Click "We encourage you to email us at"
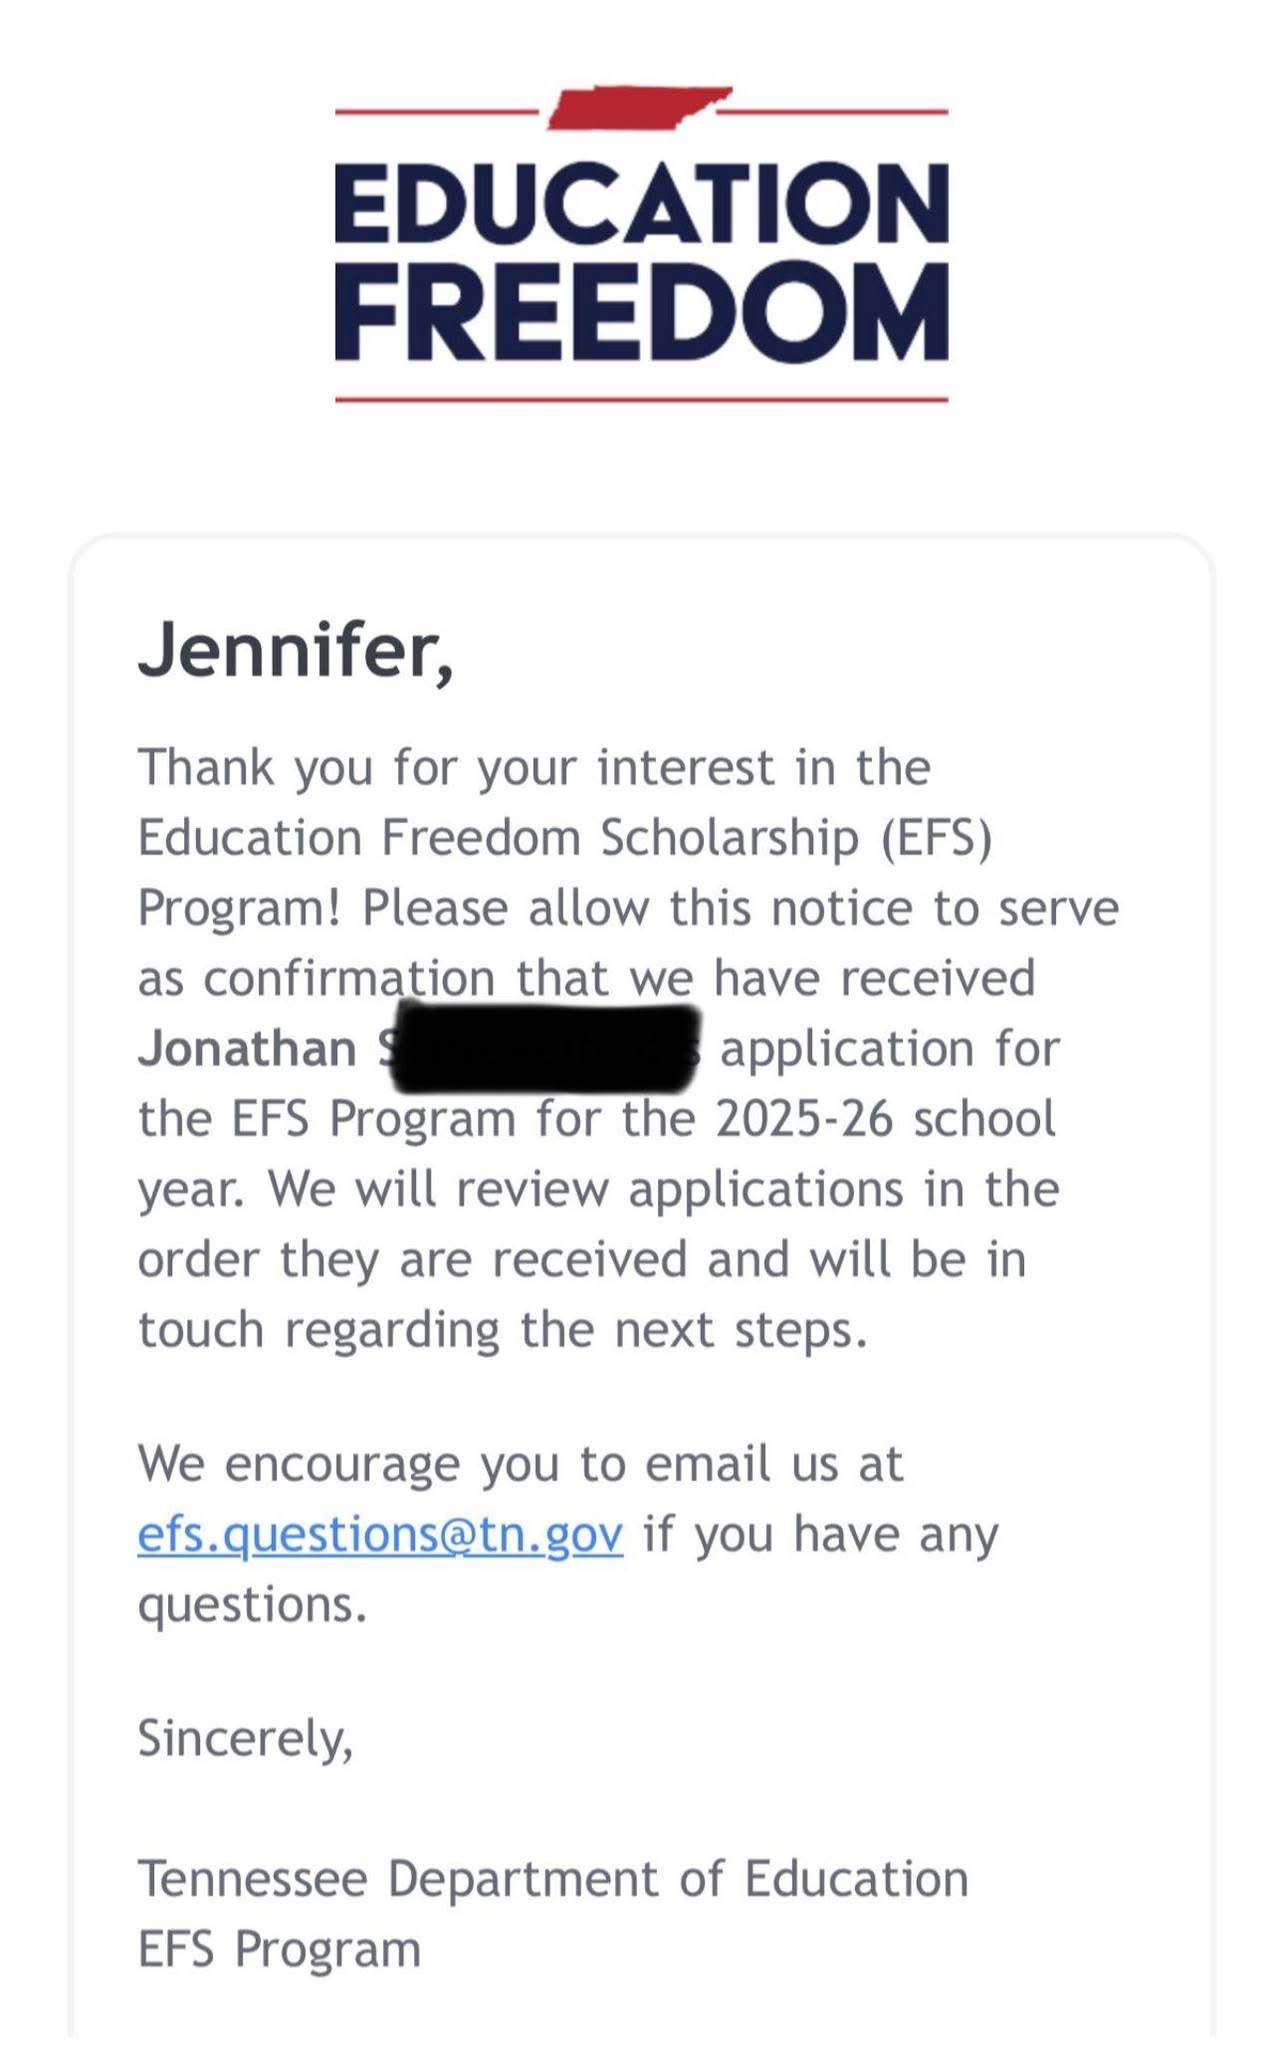The height and width of the screenshot is (2048, 1284). click(x=520, y=1464)
